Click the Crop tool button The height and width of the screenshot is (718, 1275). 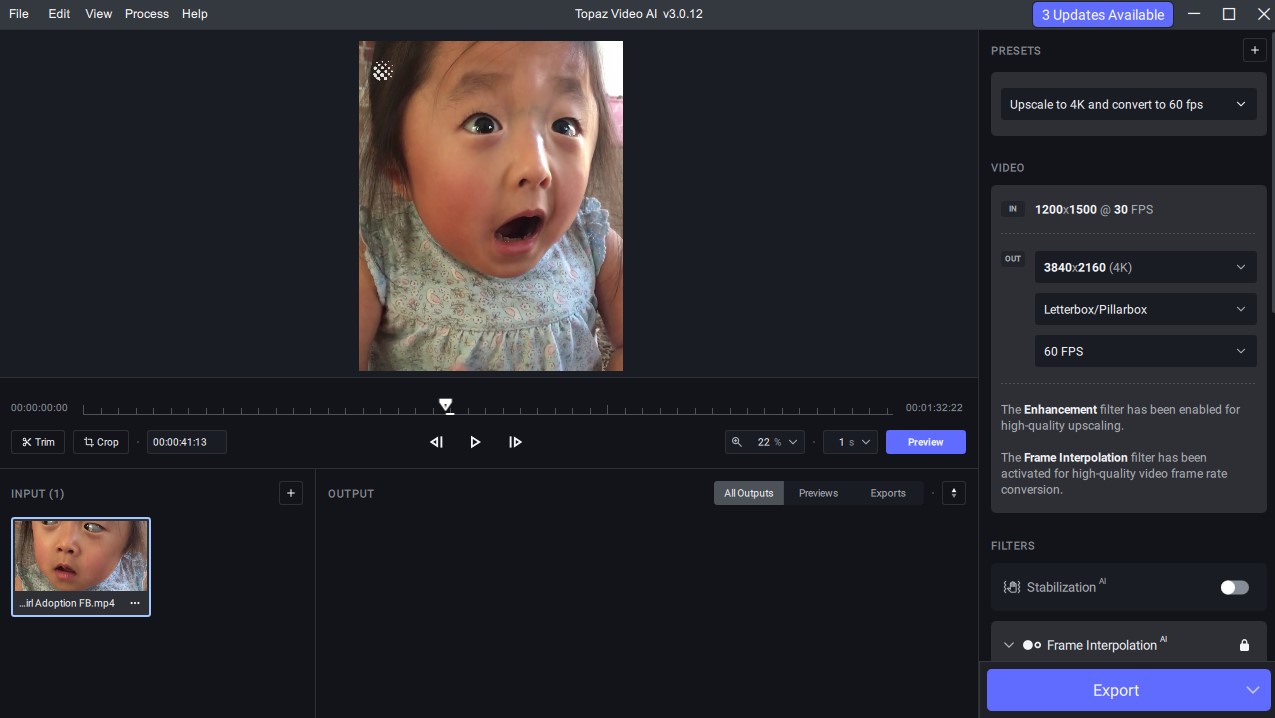pyautogui.click(x=101, y=442)
